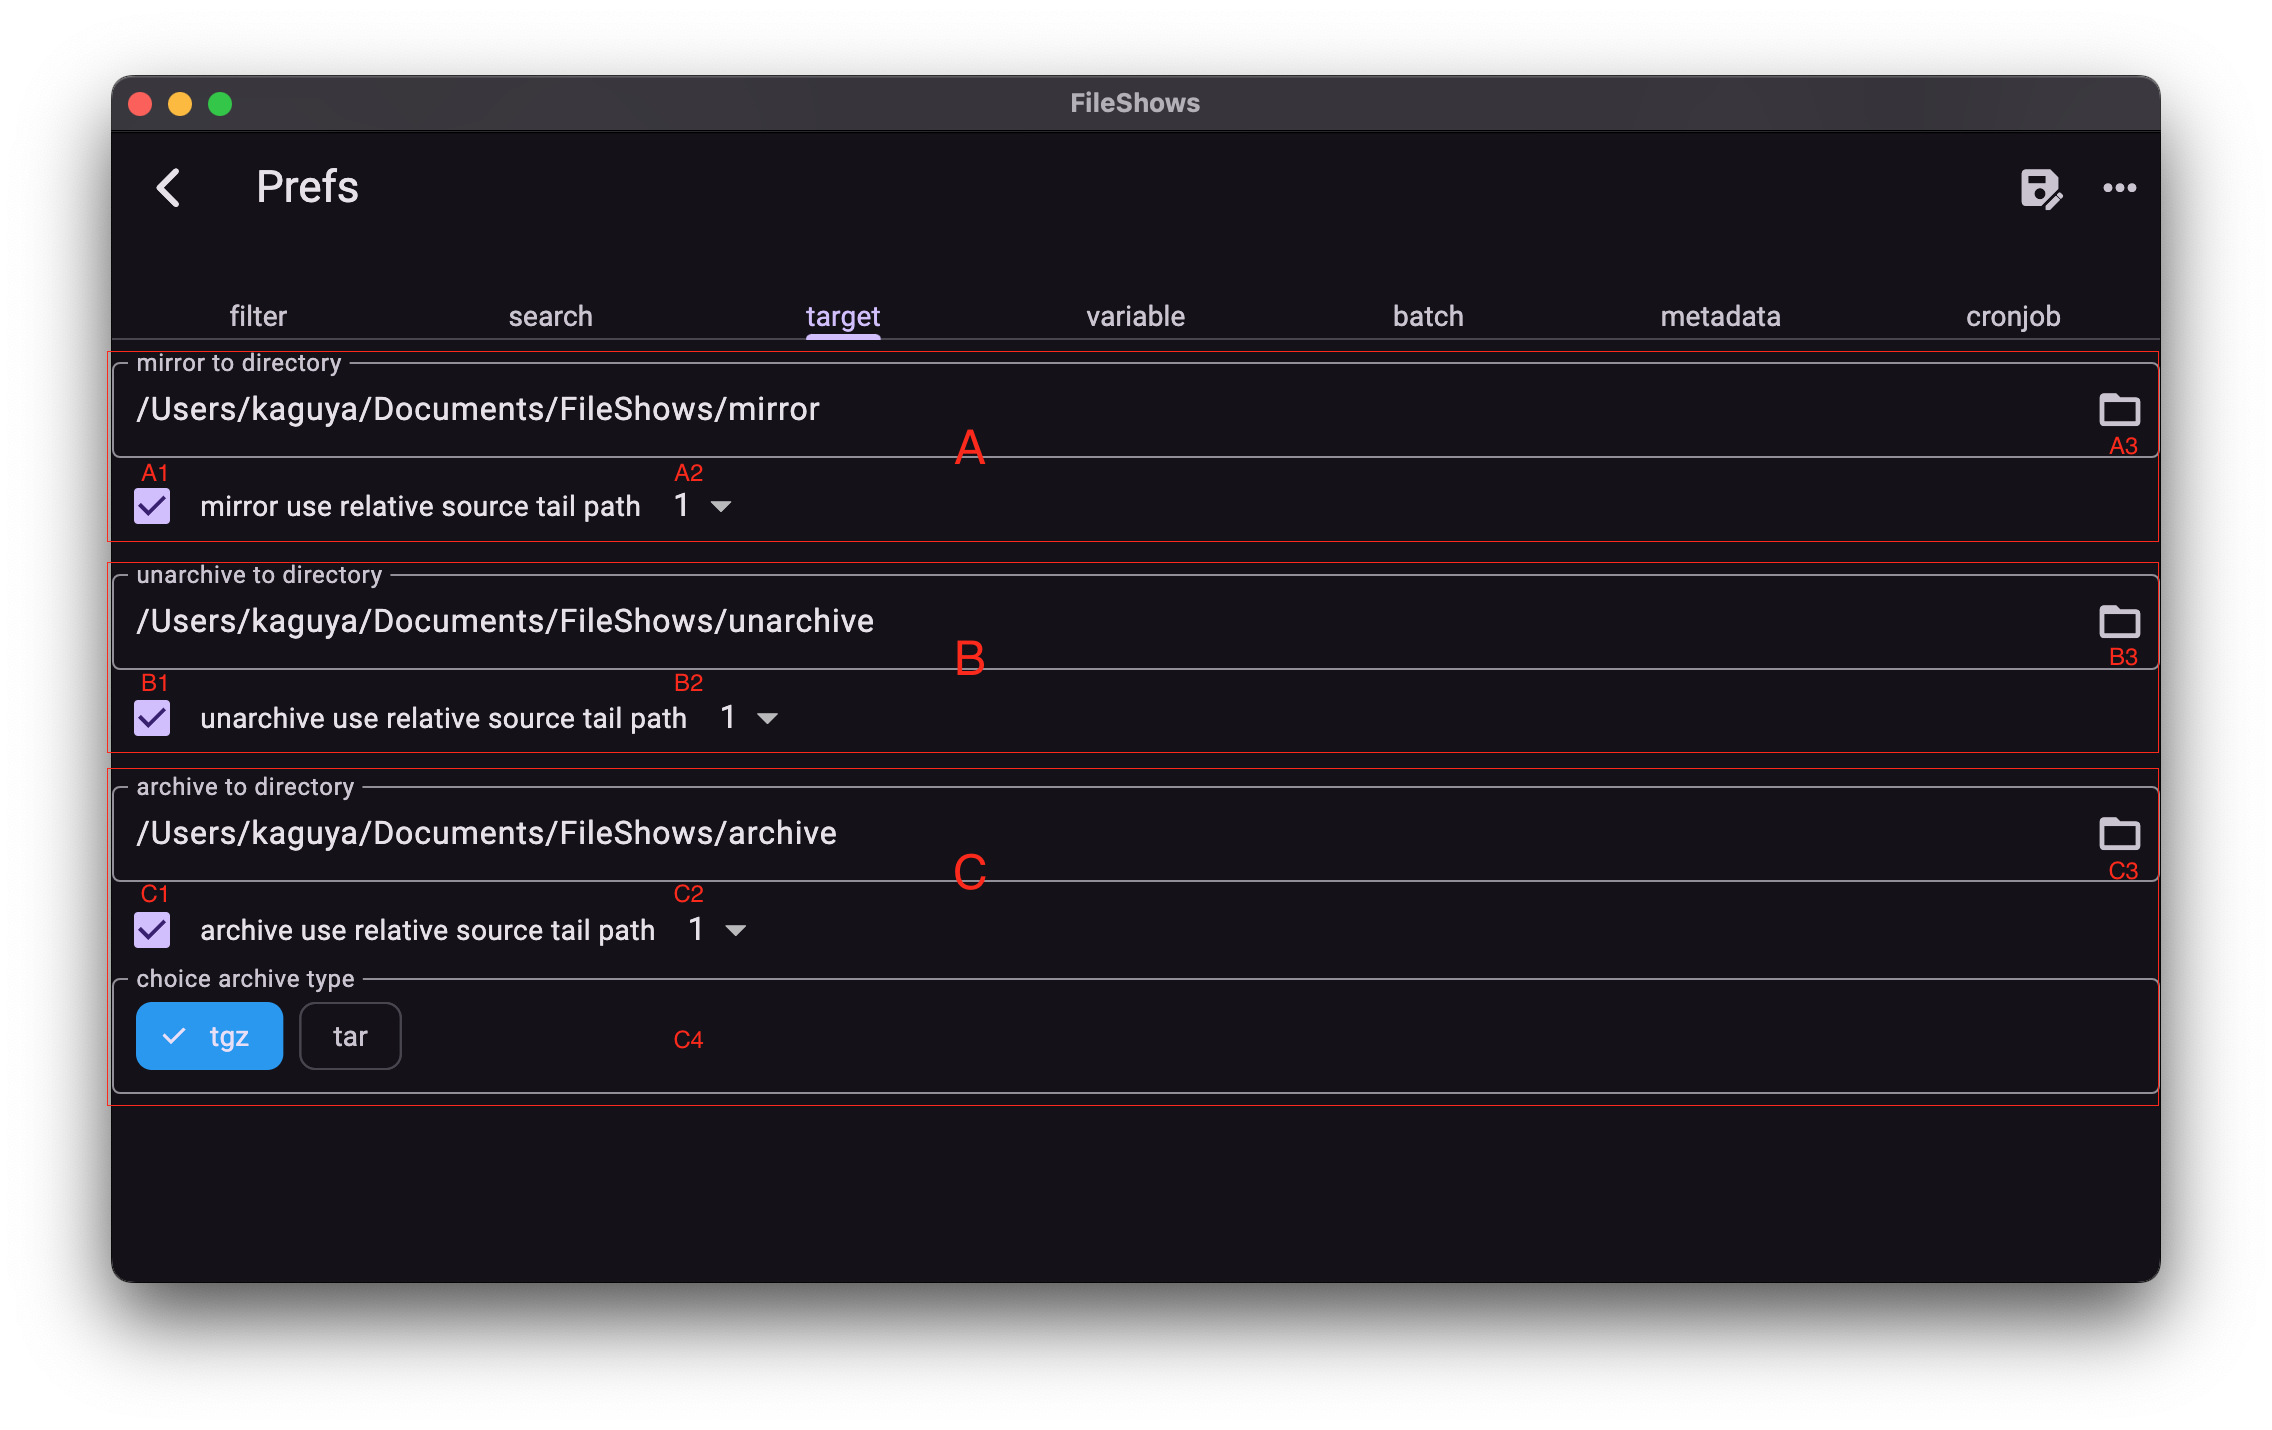Select the tgz archive type
The width and height of the screenshot is (2272, 1430).
click(x=209, y=1036)
